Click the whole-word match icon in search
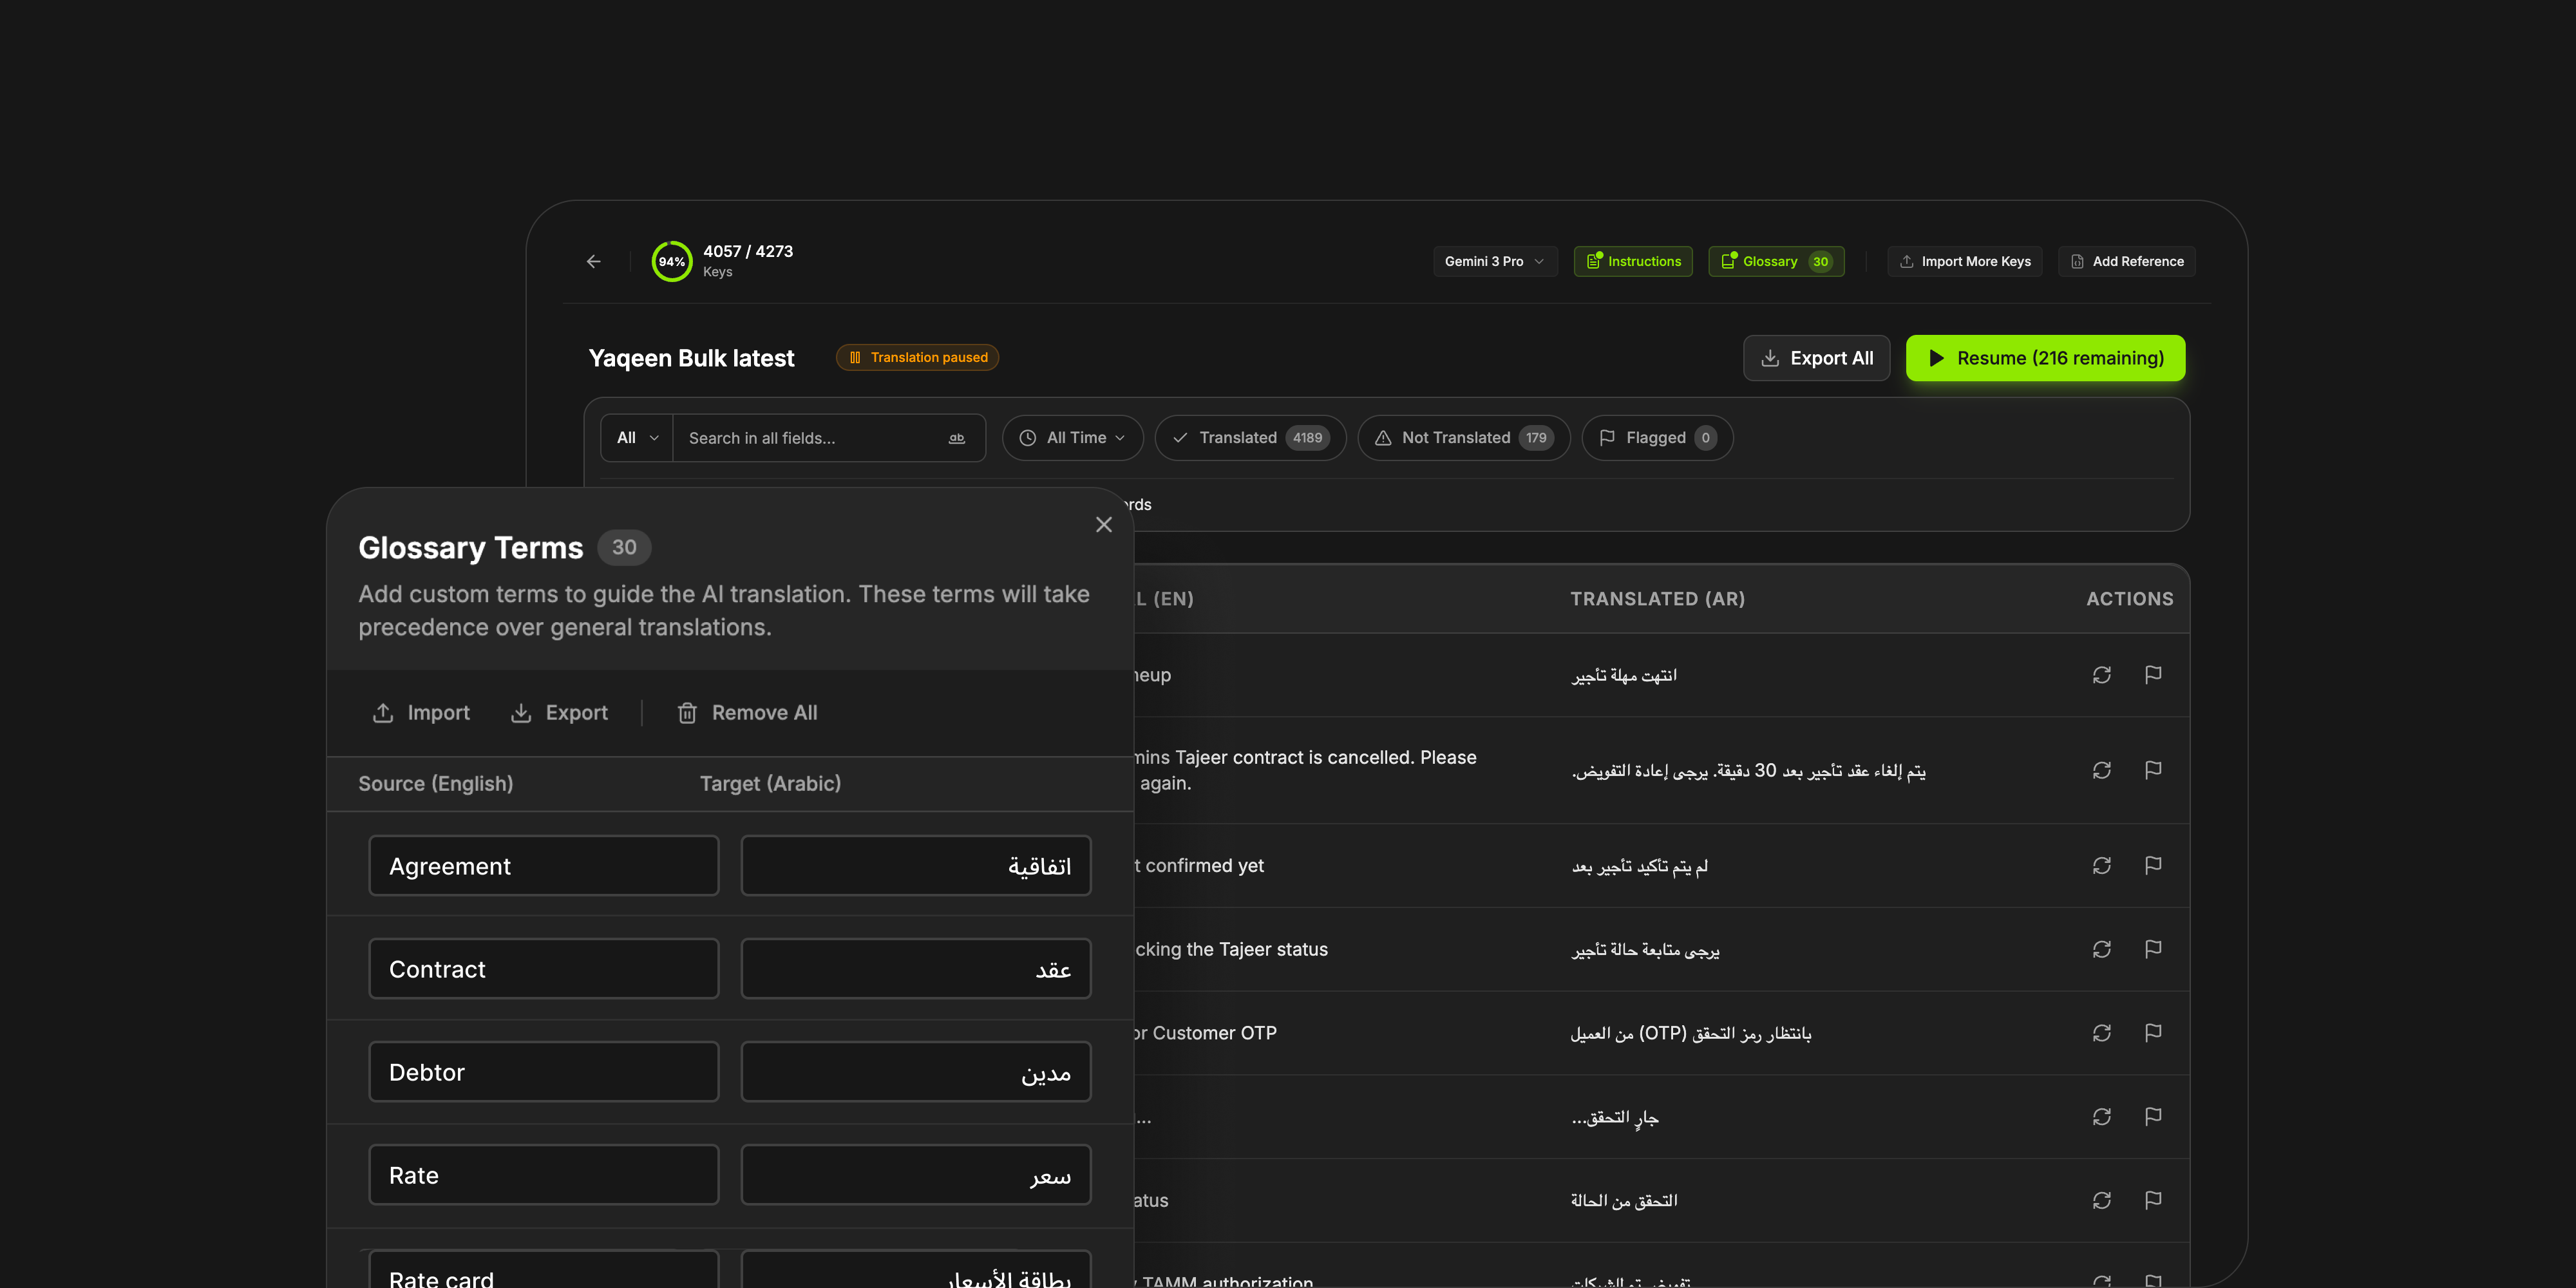Screen dimensions: 2576x1288 (x=956, y=438)
